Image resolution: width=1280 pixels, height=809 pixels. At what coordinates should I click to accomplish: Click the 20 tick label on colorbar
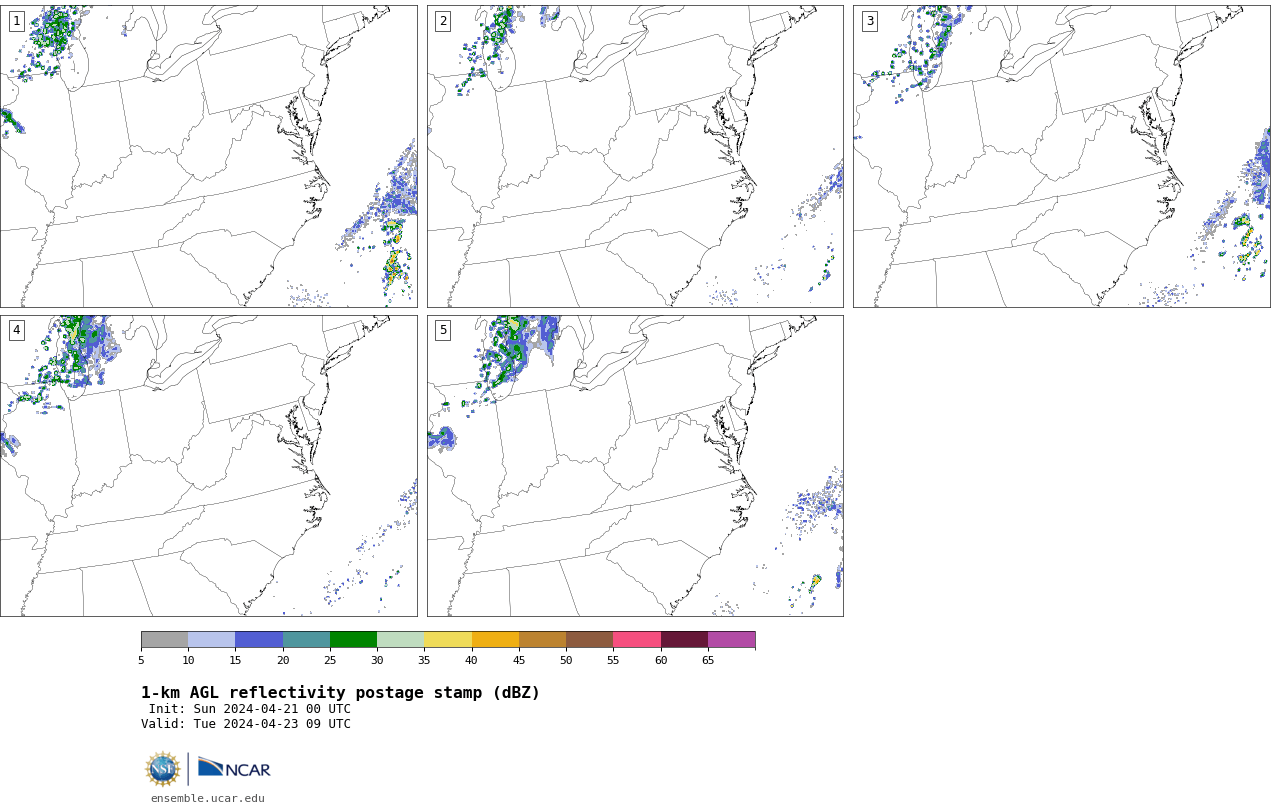283,660
